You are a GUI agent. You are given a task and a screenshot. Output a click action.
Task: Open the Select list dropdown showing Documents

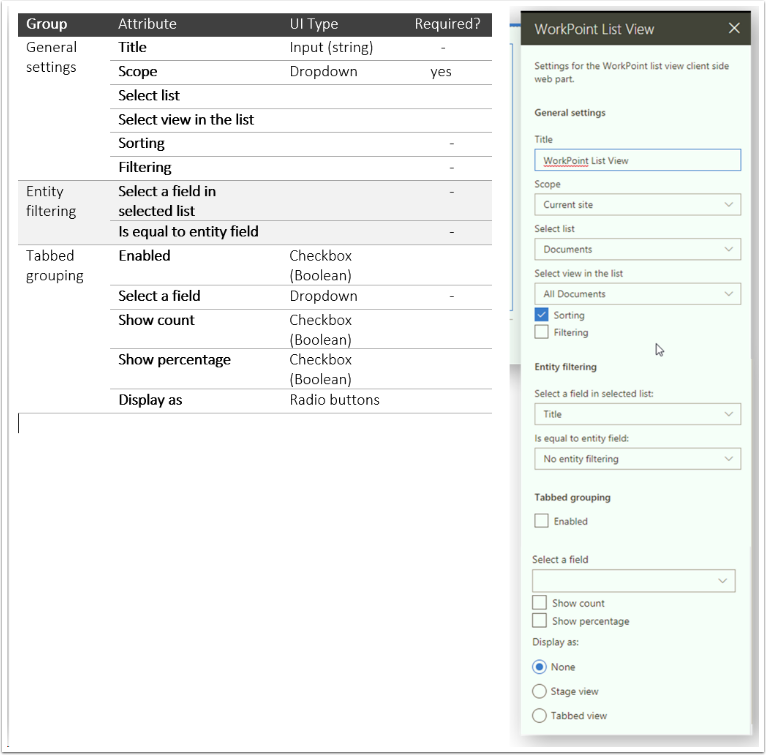coord(637,249)
